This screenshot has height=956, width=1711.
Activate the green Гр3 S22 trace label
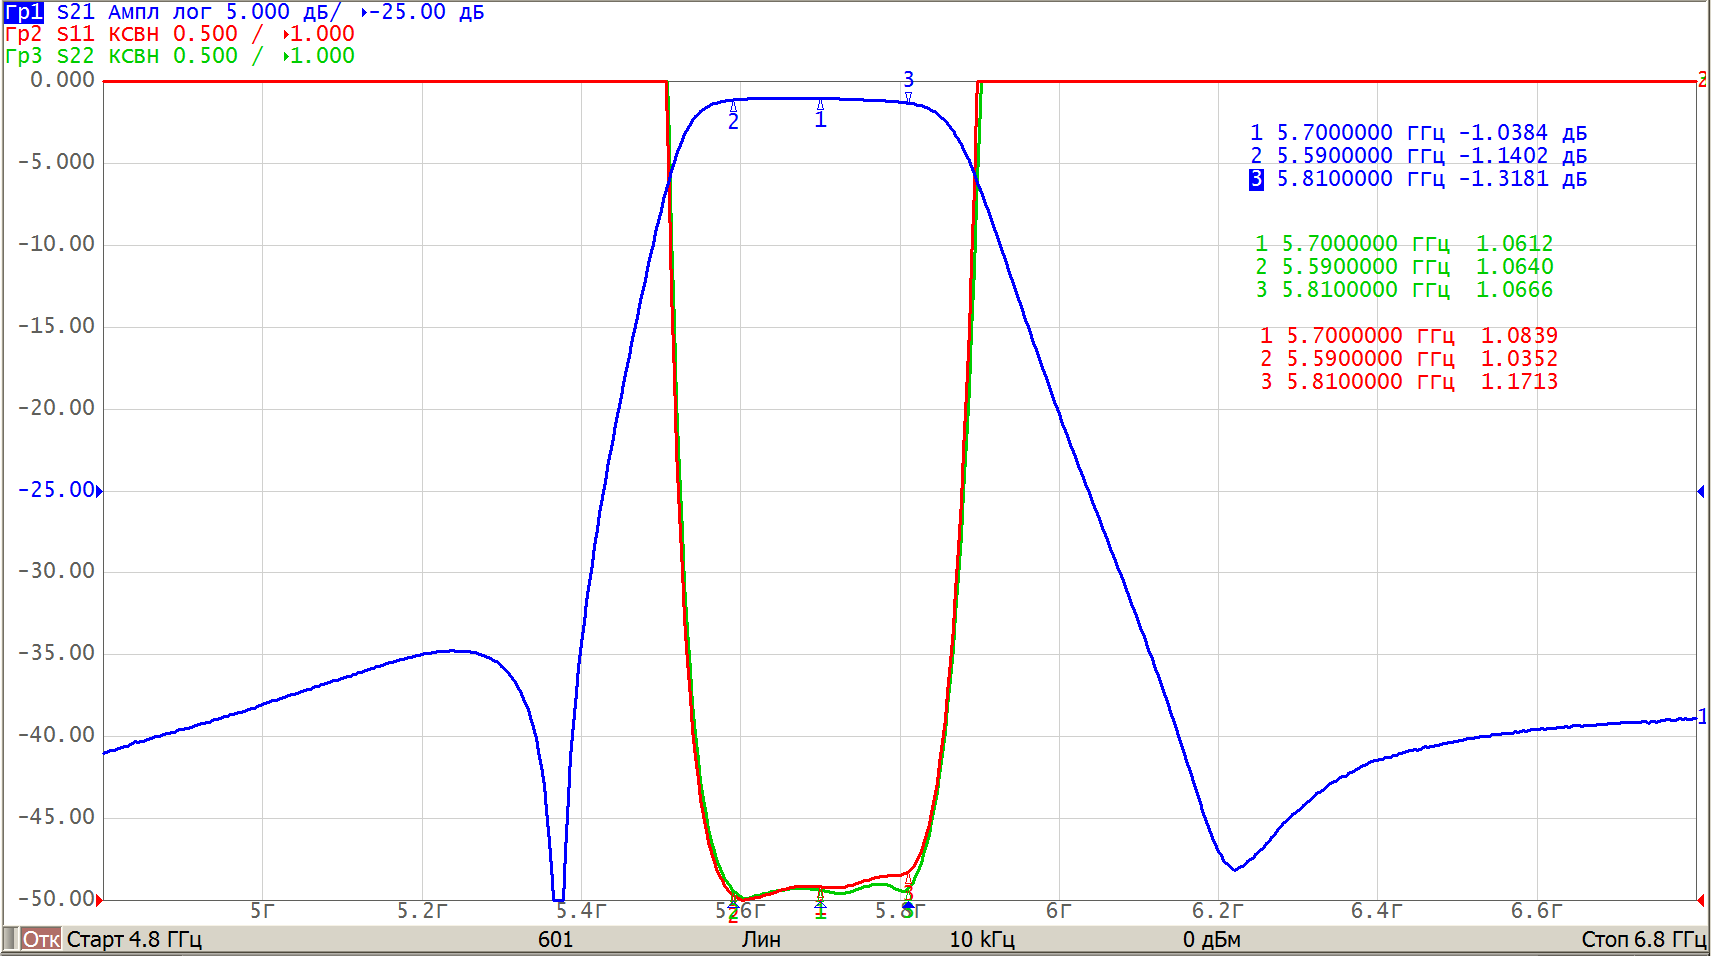point(24,56)
